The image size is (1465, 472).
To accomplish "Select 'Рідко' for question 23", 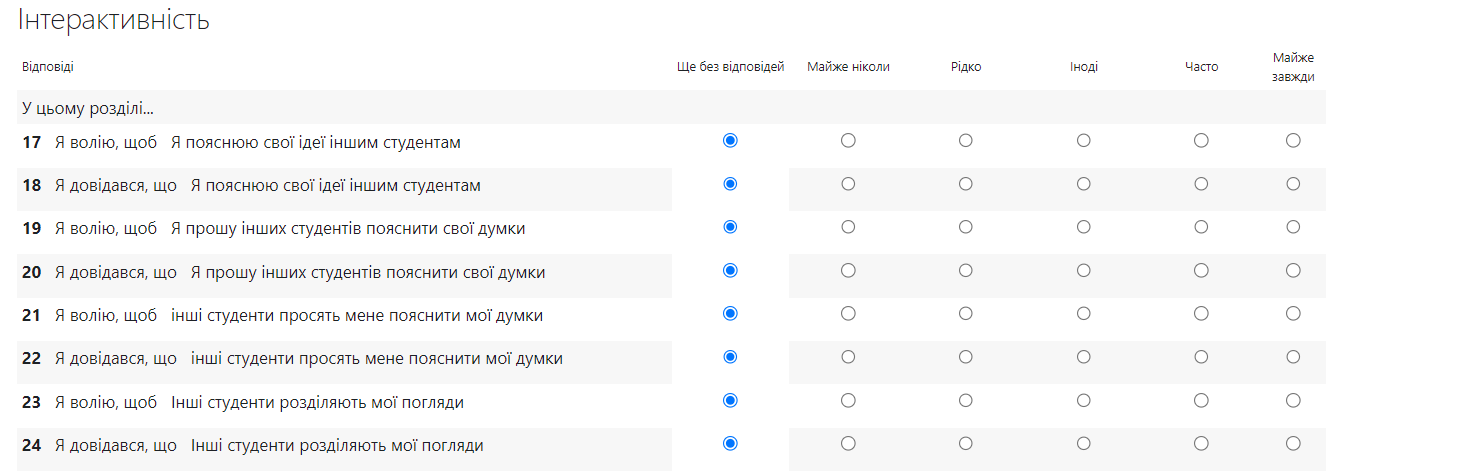I will pos(966,400).
